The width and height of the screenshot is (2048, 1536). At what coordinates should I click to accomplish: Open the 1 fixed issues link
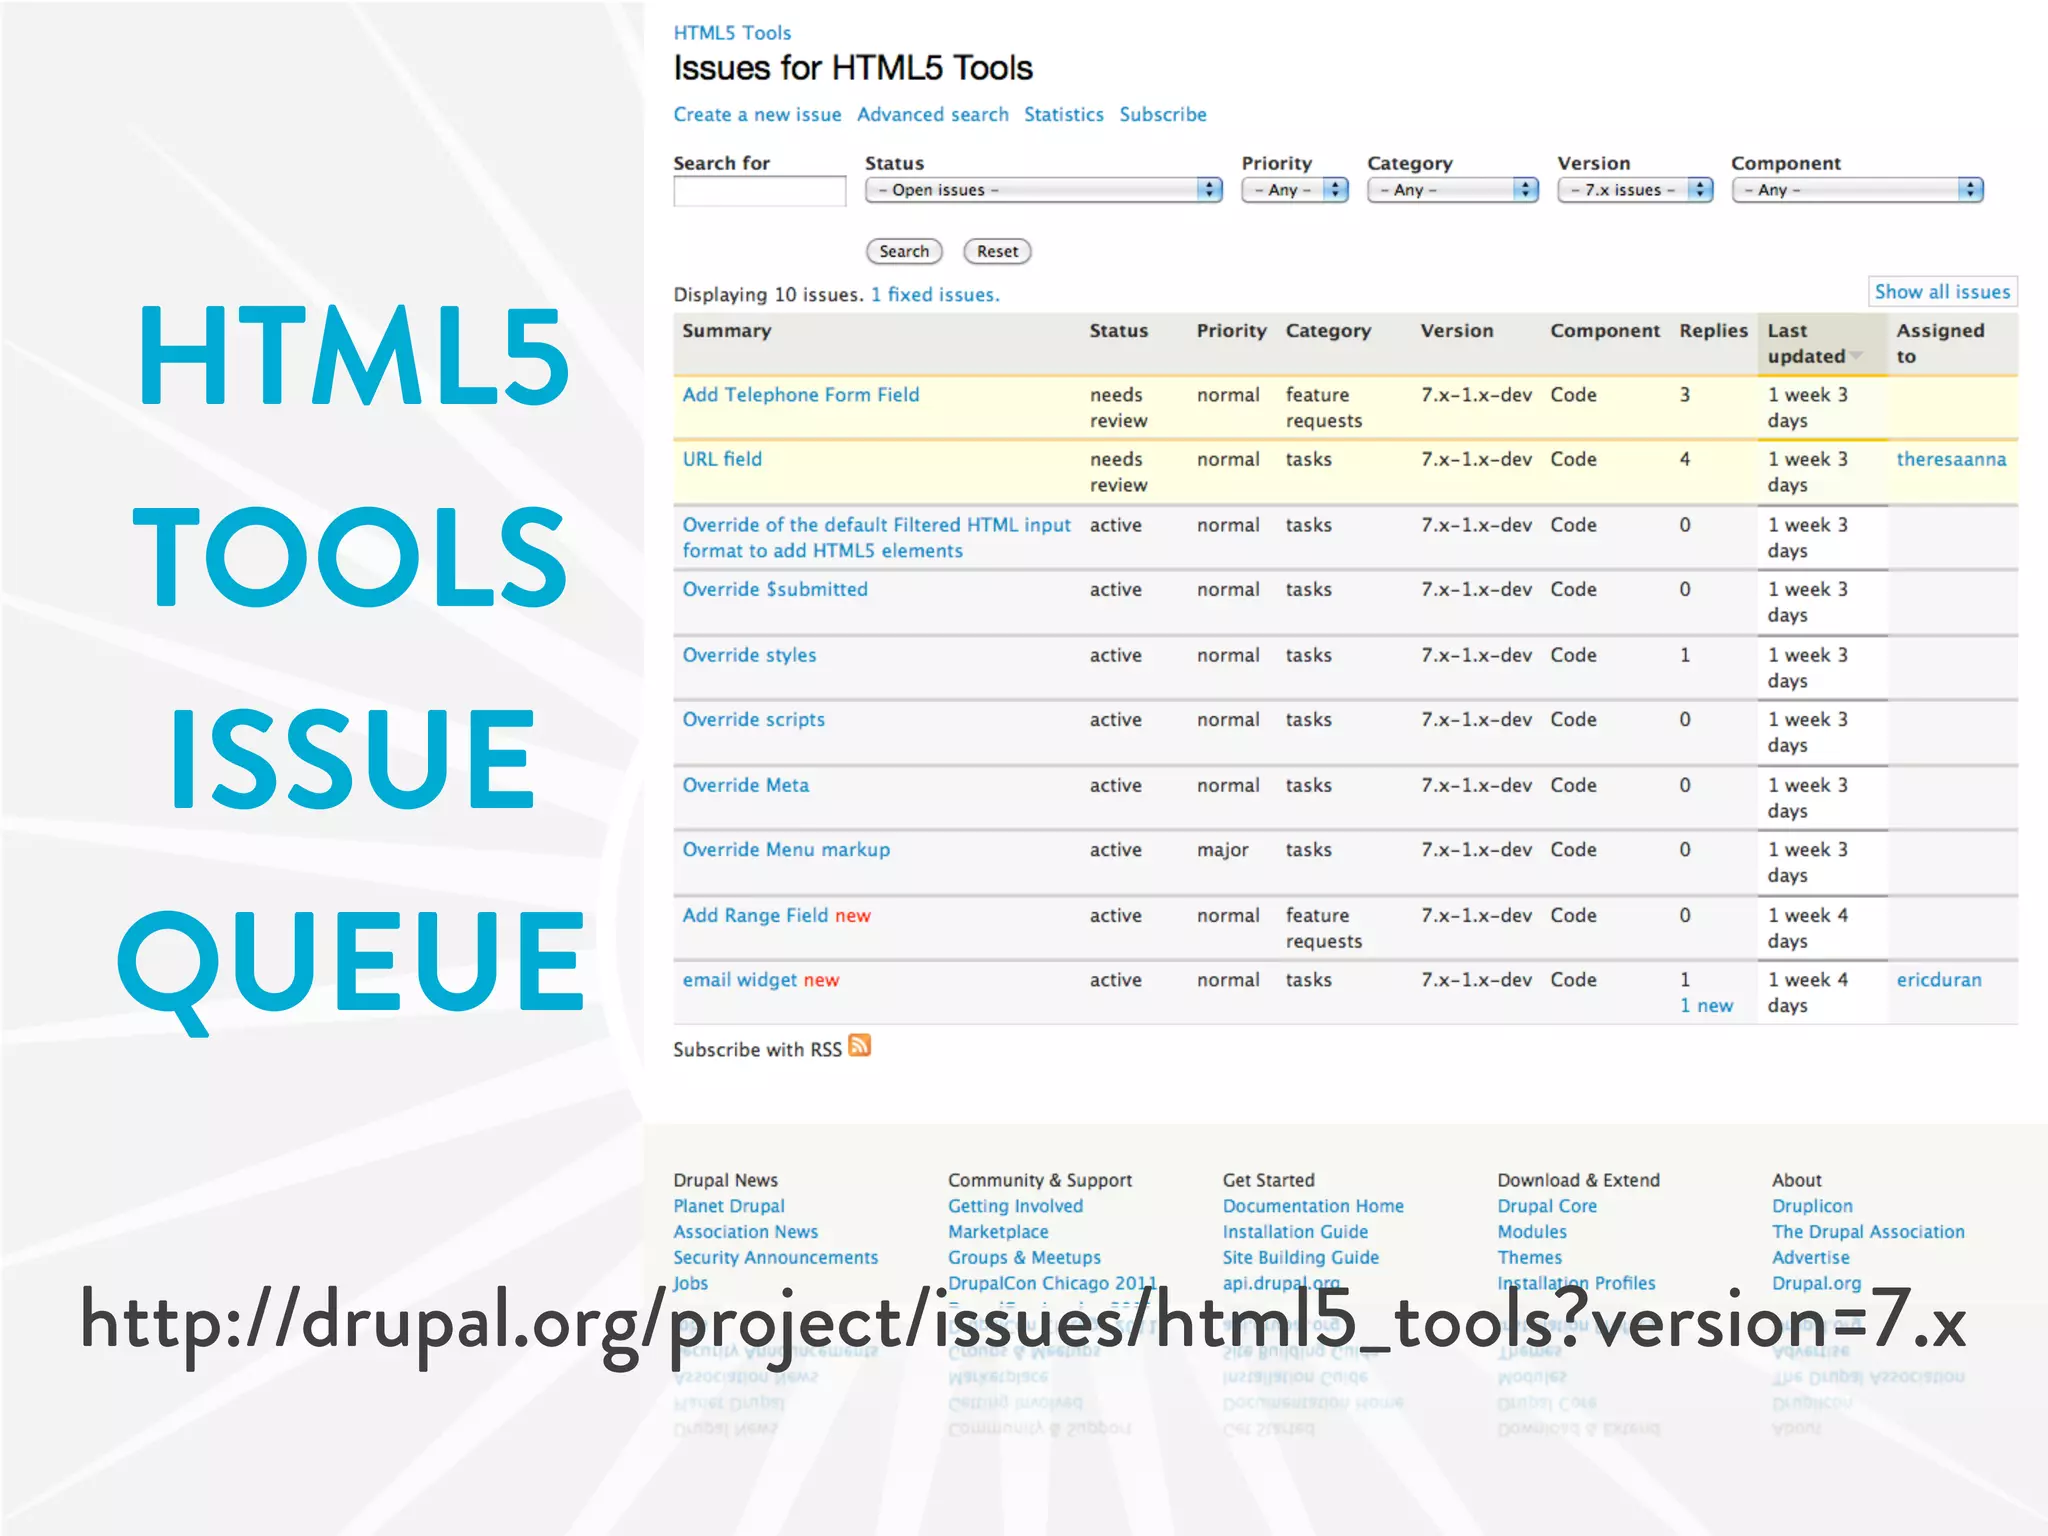[x=935, y=295]
